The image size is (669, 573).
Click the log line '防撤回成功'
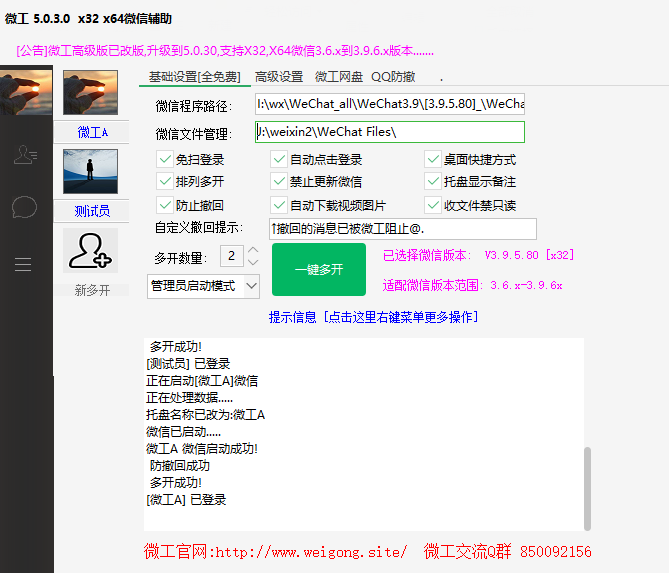point(180,465)
